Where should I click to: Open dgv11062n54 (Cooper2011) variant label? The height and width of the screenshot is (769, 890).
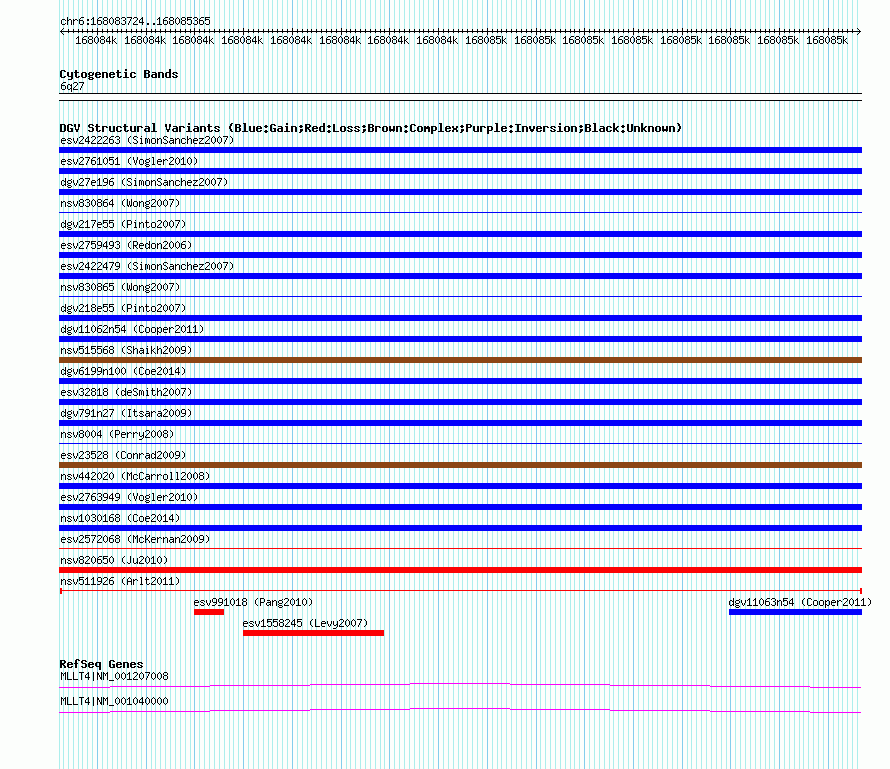[x=132, y=329]
